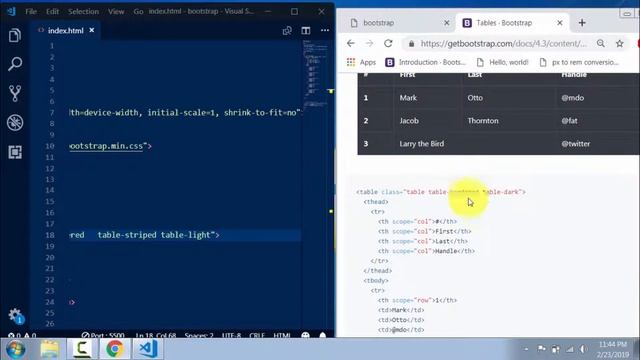Click the Port: 5500 status bar item

coord(103,336)
